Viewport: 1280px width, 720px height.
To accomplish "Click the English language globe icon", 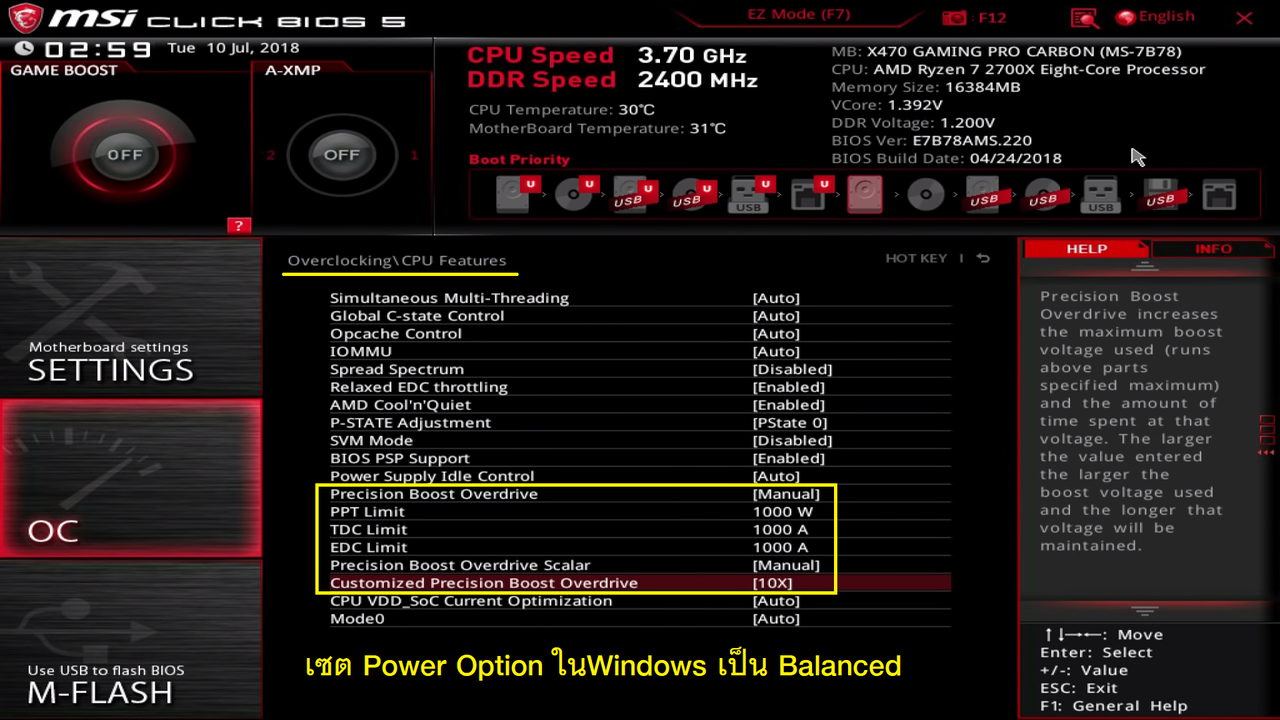I will coord(1126,17).
